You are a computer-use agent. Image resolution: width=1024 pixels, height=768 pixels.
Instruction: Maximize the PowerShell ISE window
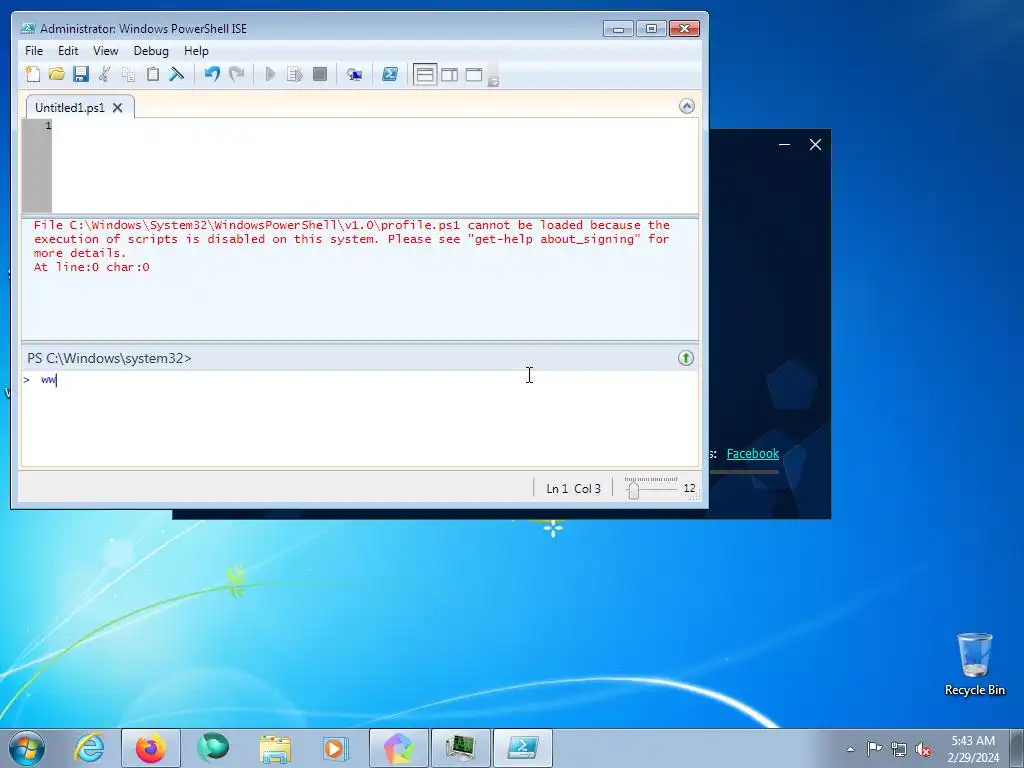click(651, 29)
